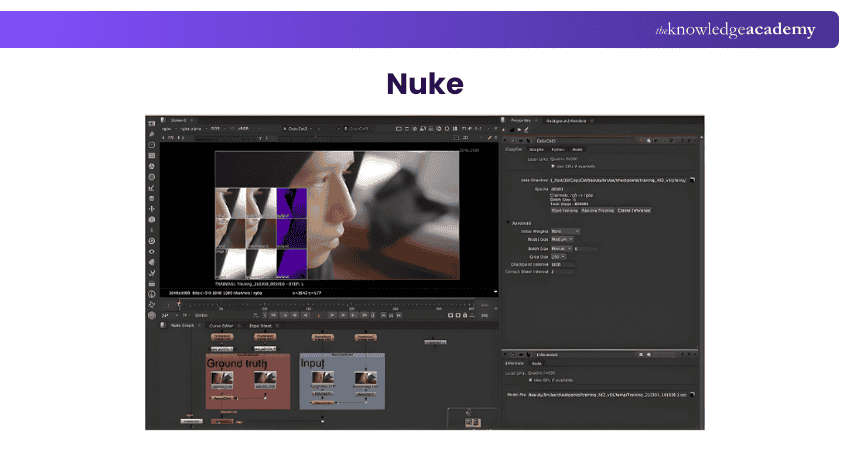Click The Knowledge Academy logo
Viewport: 850px width, 450px height.
(735, 29)
